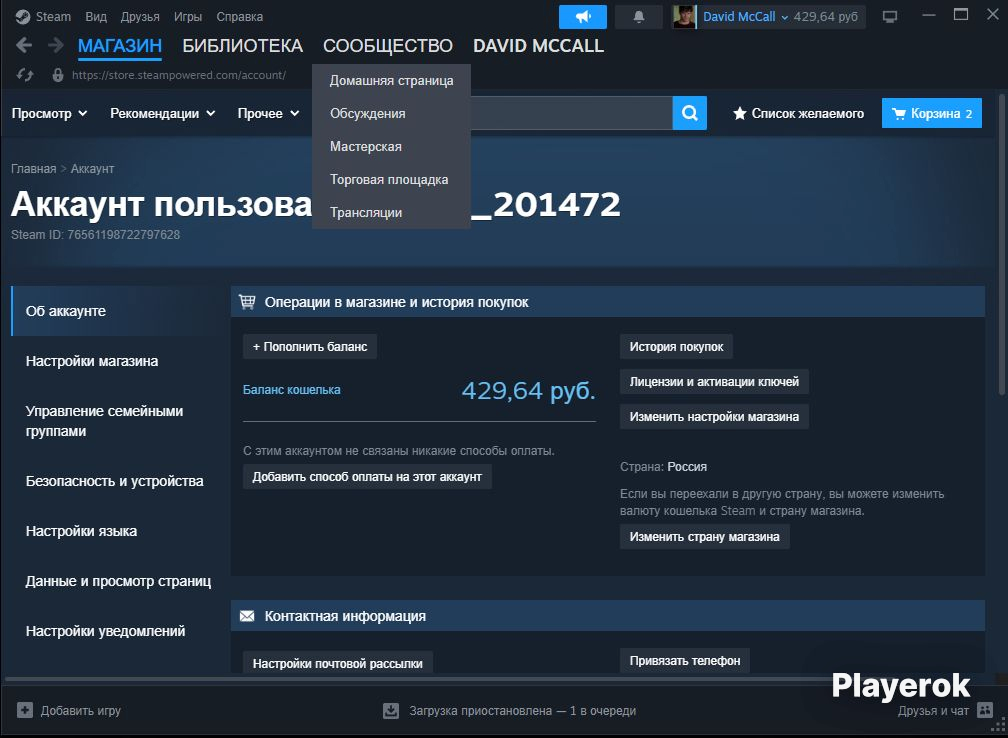Image resolution: width=1008 pixels, height=738 pixels.
Task: Reload the page using the refresh icon
Action: [25, 75]
